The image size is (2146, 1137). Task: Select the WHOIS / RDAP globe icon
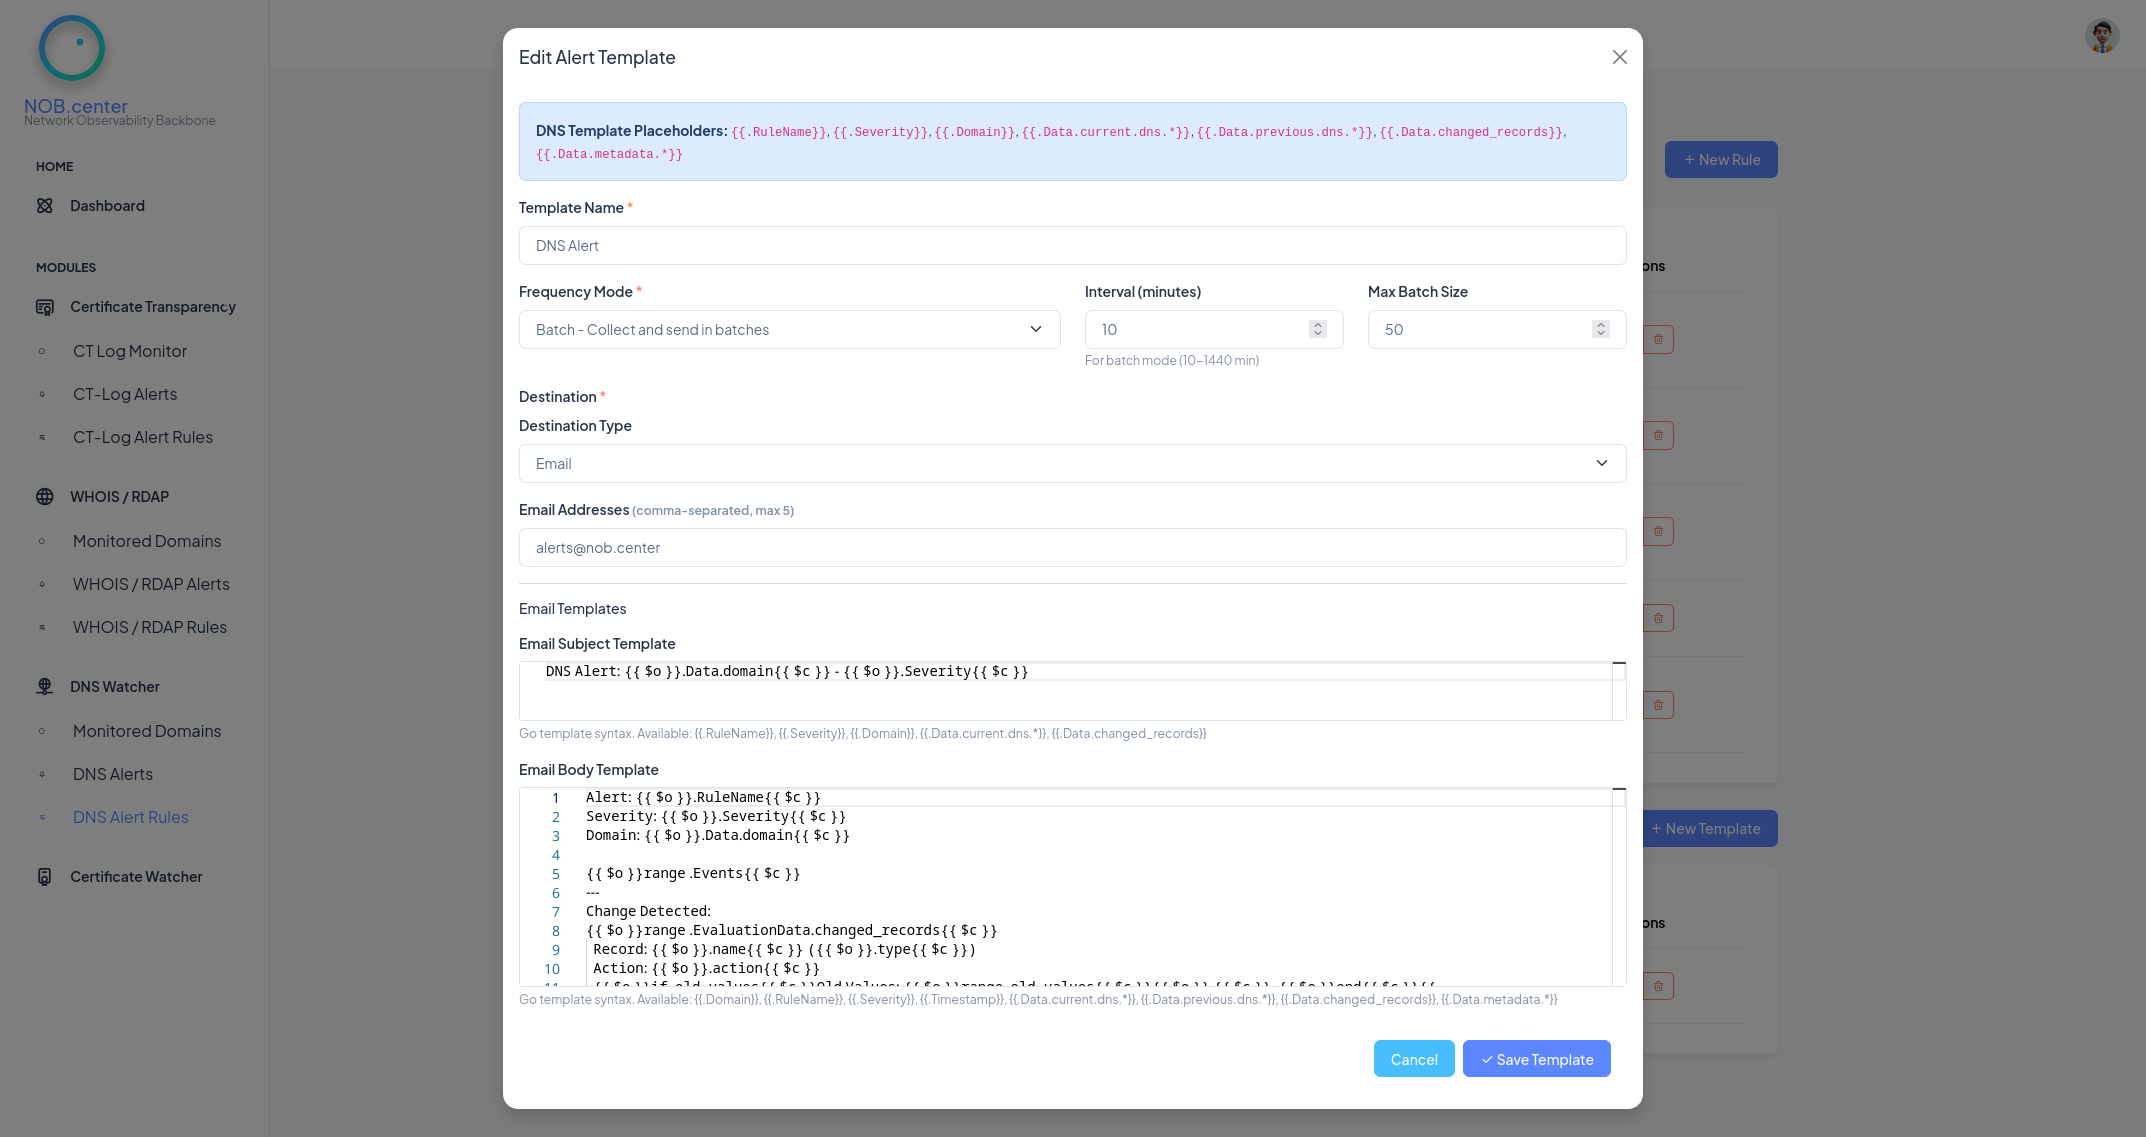[x=45, y=496]
